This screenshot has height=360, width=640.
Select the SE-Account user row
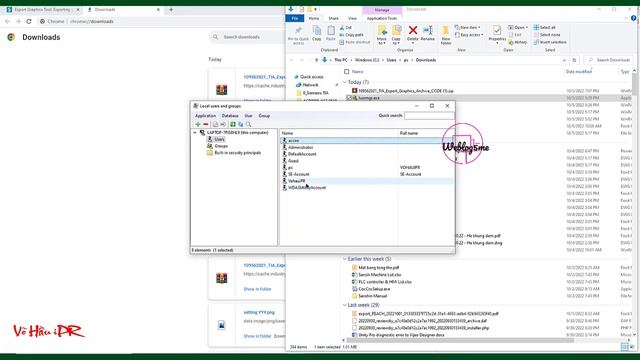(367, 174)
